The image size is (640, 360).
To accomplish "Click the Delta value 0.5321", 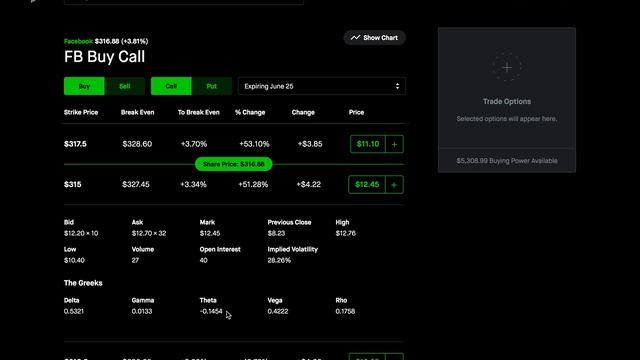I will (74, 311).
